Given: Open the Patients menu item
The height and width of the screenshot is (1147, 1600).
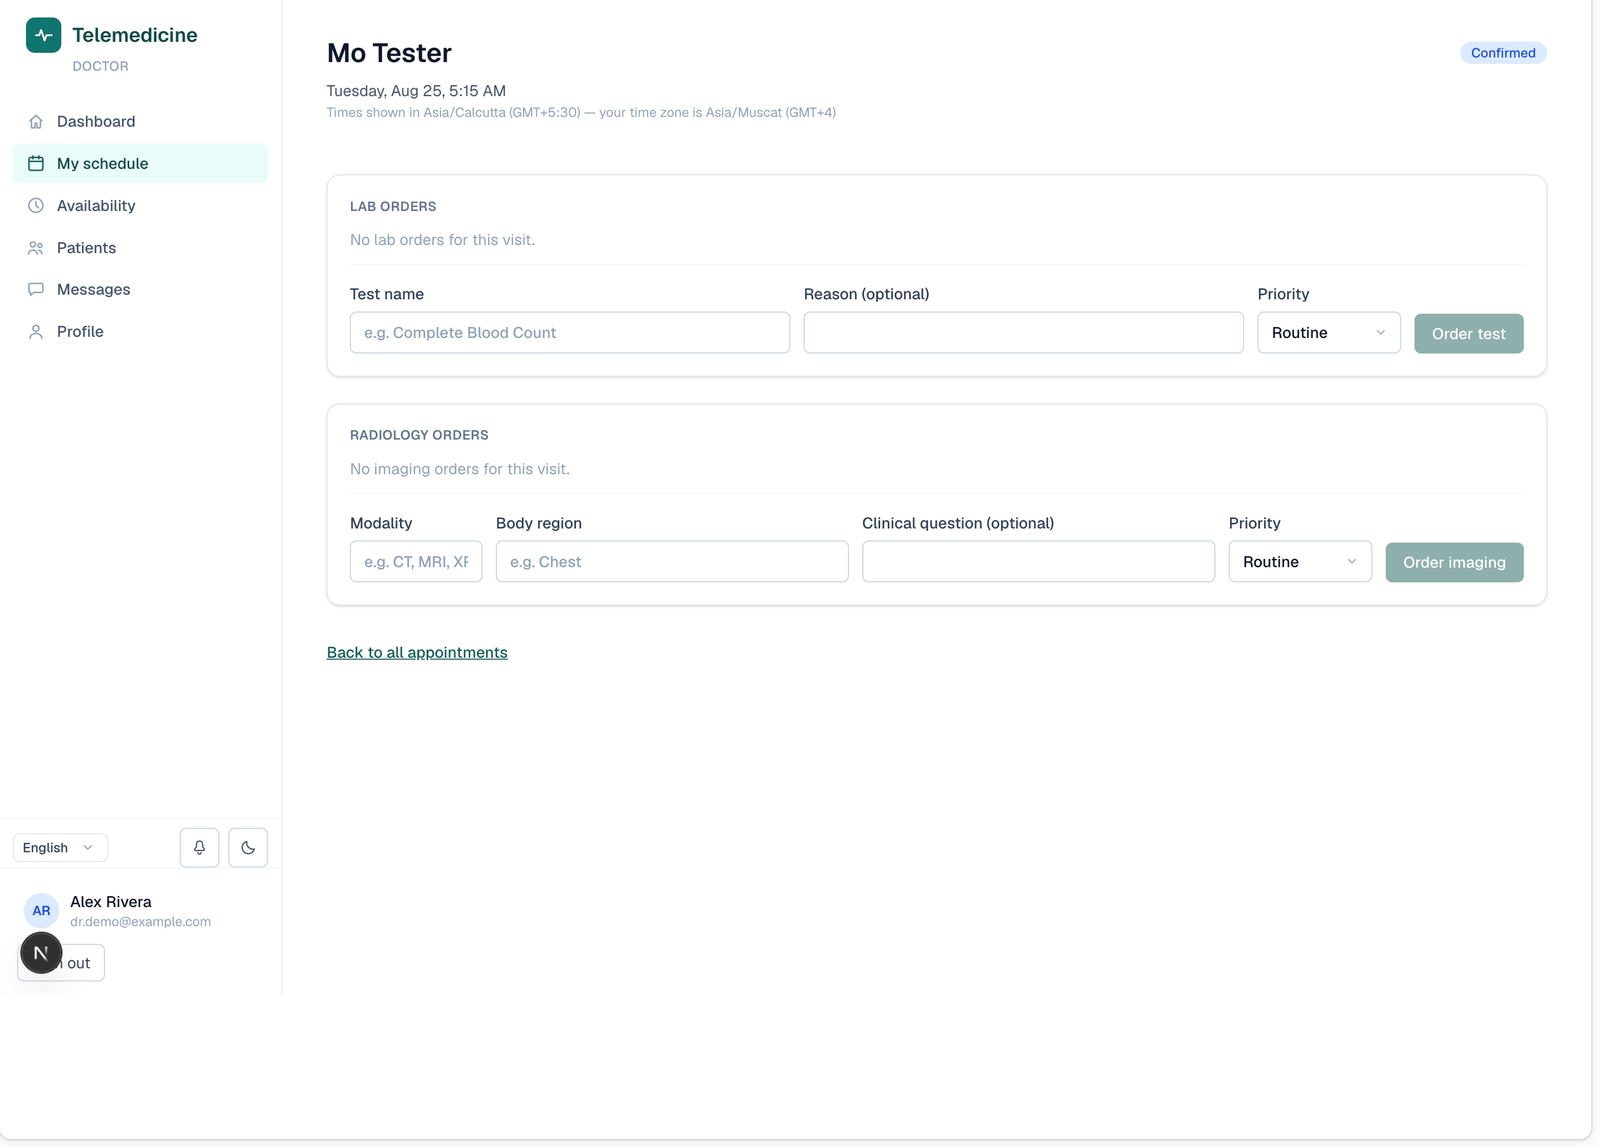Looking at the screenshot, I should tap(140, 248).
